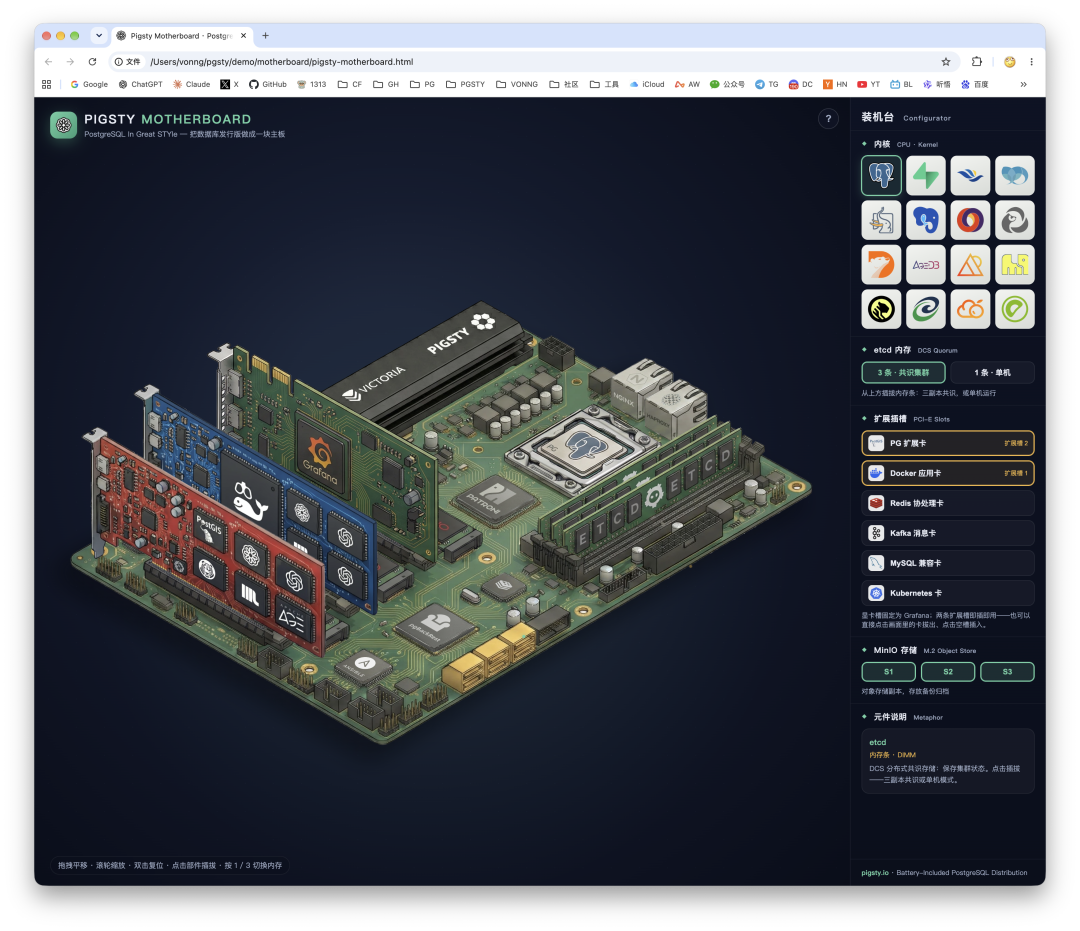
Task: Choose the yellow twin-elephant kernel tile
Action: click(1015, 264)
